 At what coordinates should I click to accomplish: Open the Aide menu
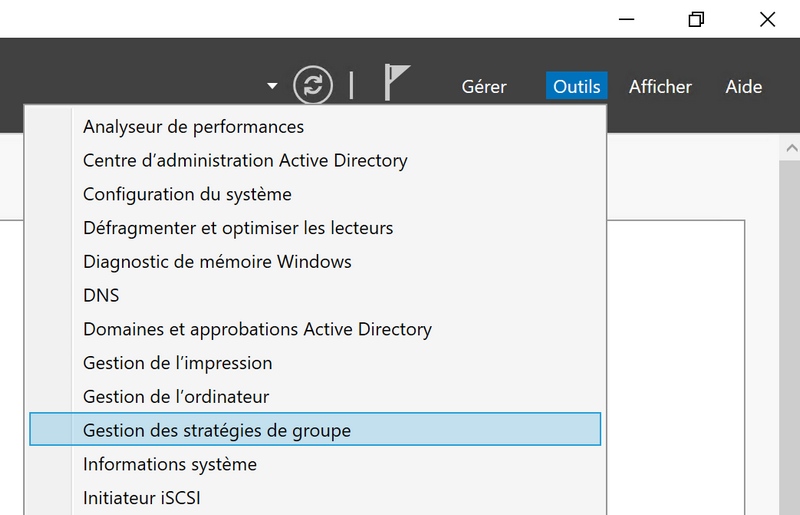point(744,87)
